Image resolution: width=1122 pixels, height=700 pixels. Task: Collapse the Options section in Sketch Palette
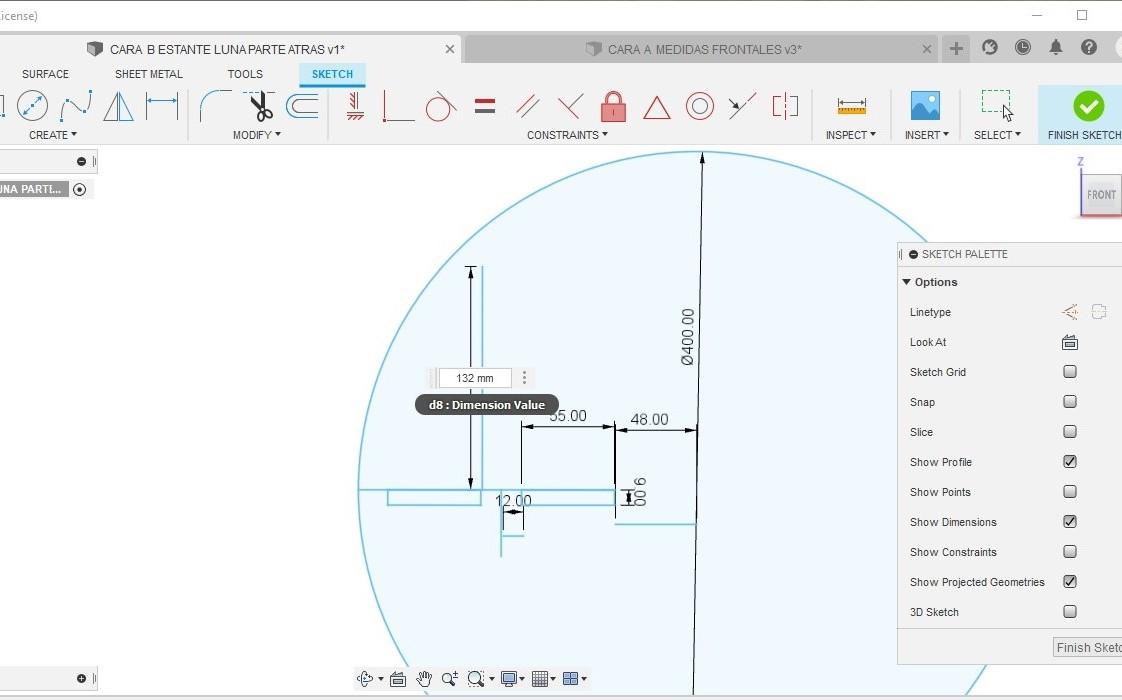click(x=907, y=282)
